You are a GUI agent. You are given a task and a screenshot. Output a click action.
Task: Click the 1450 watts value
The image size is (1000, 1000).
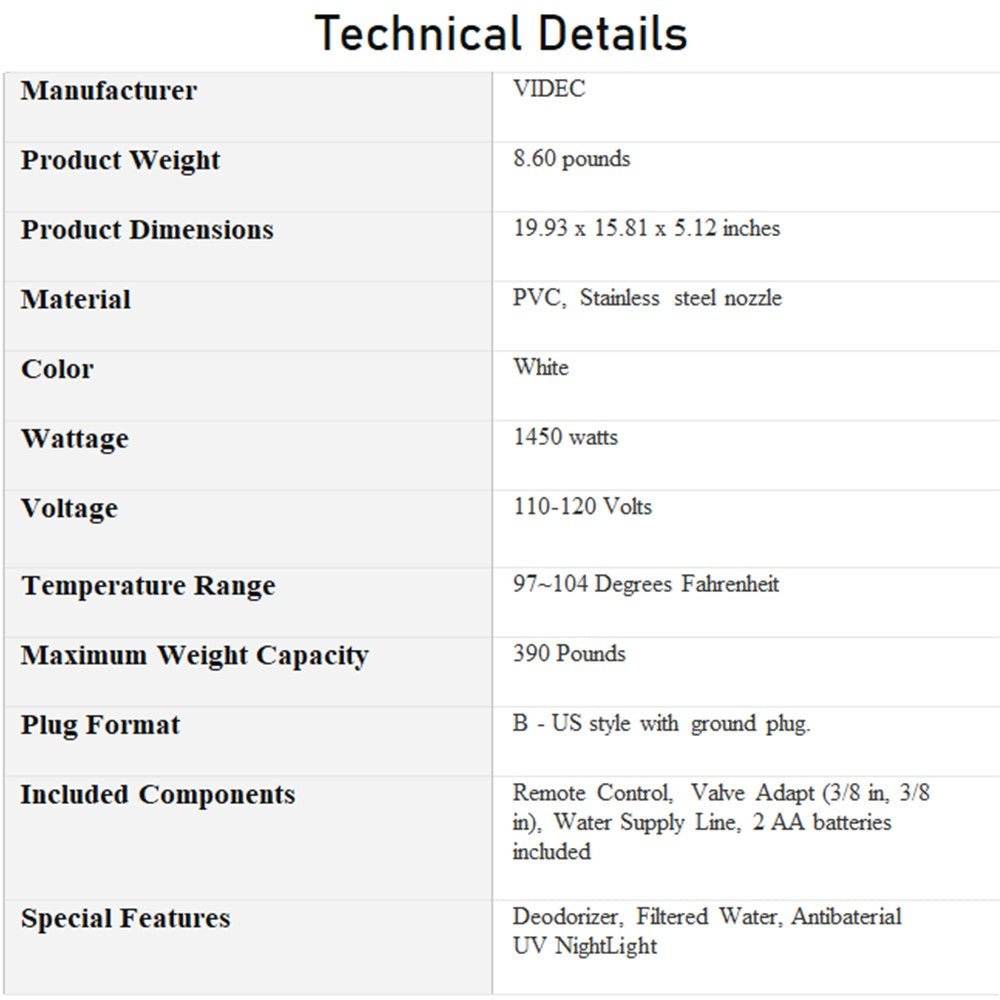click(x=565, y=437)
